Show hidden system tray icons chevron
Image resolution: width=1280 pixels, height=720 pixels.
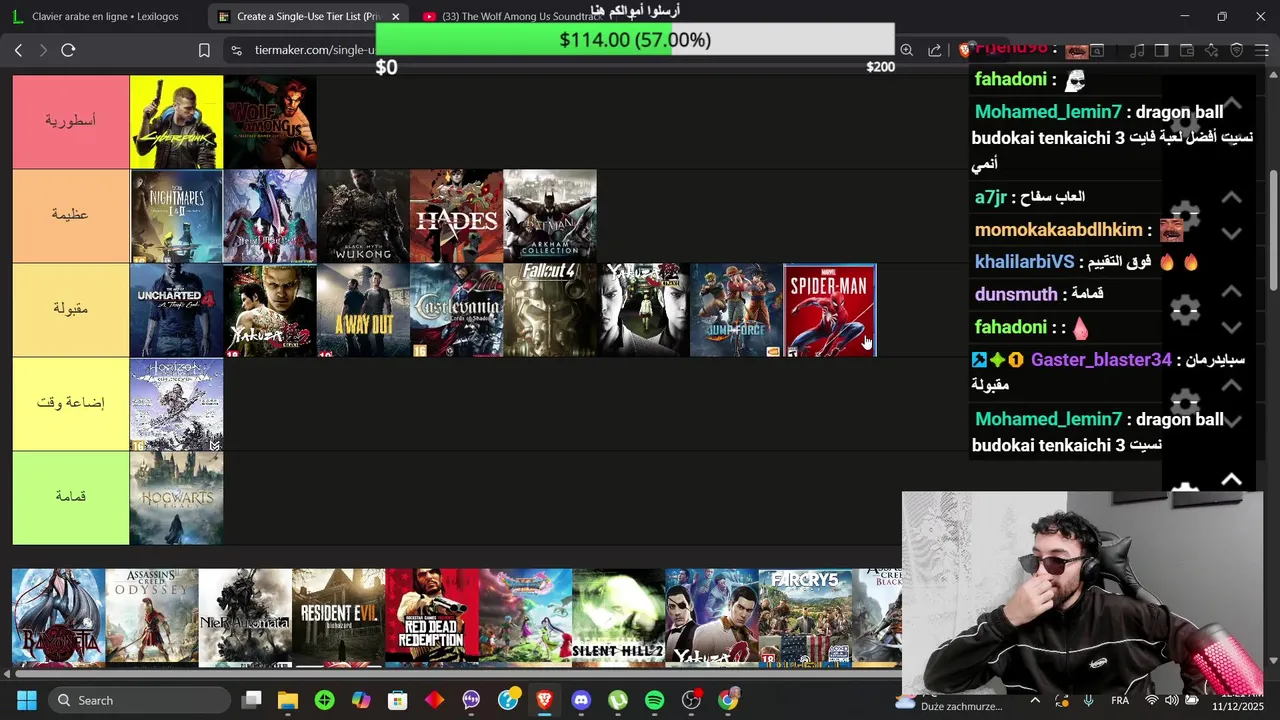coord(1035,700)
